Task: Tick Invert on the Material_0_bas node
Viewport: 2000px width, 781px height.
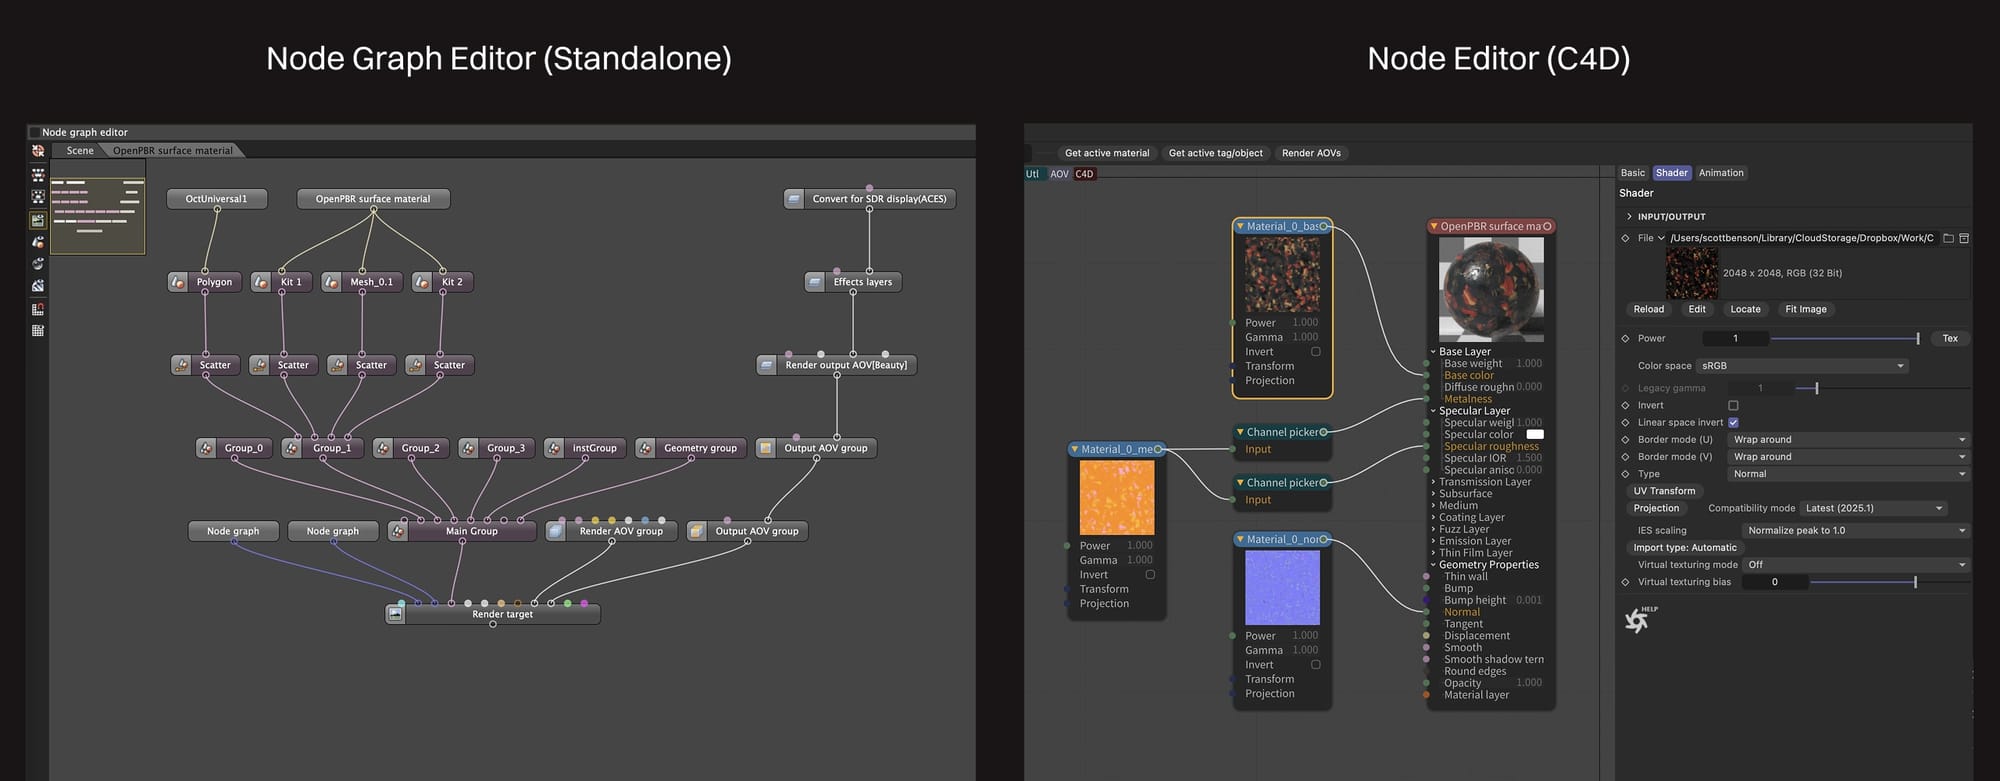Action: pos(1316,352)
